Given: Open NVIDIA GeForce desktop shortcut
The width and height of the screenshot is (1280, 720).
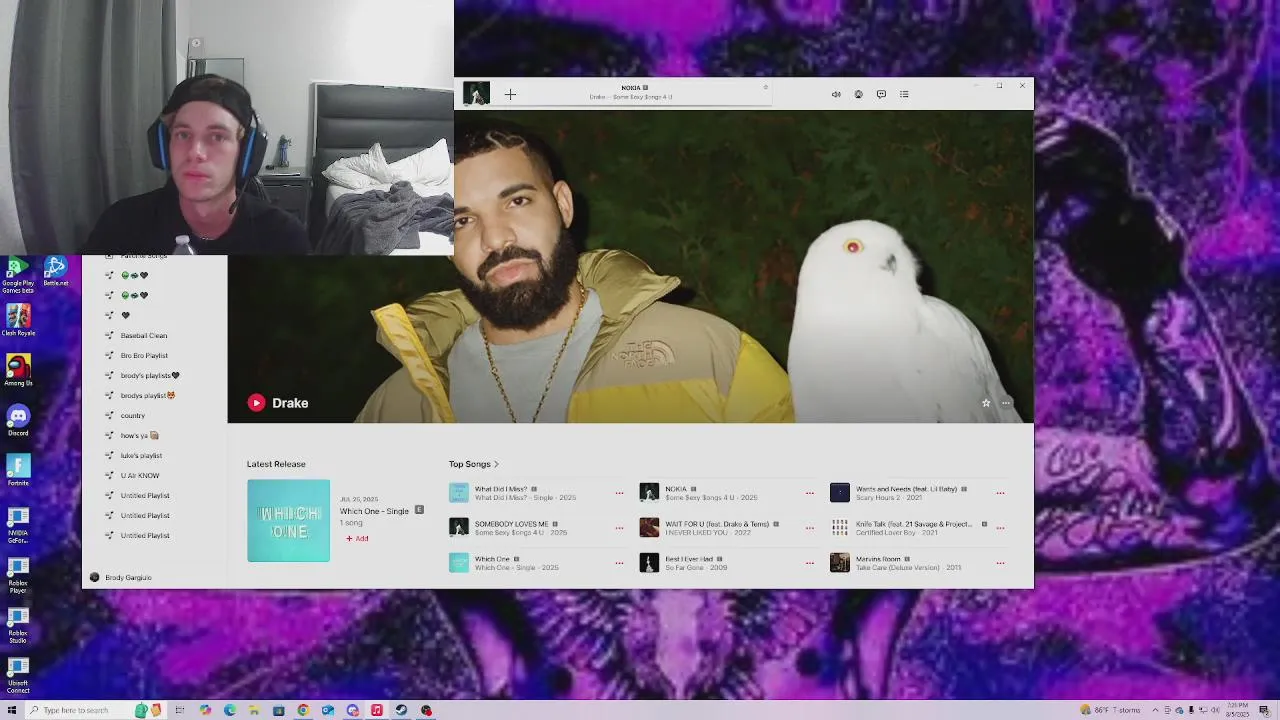Looking at the screenshot, I should click(x=17, y=525).
